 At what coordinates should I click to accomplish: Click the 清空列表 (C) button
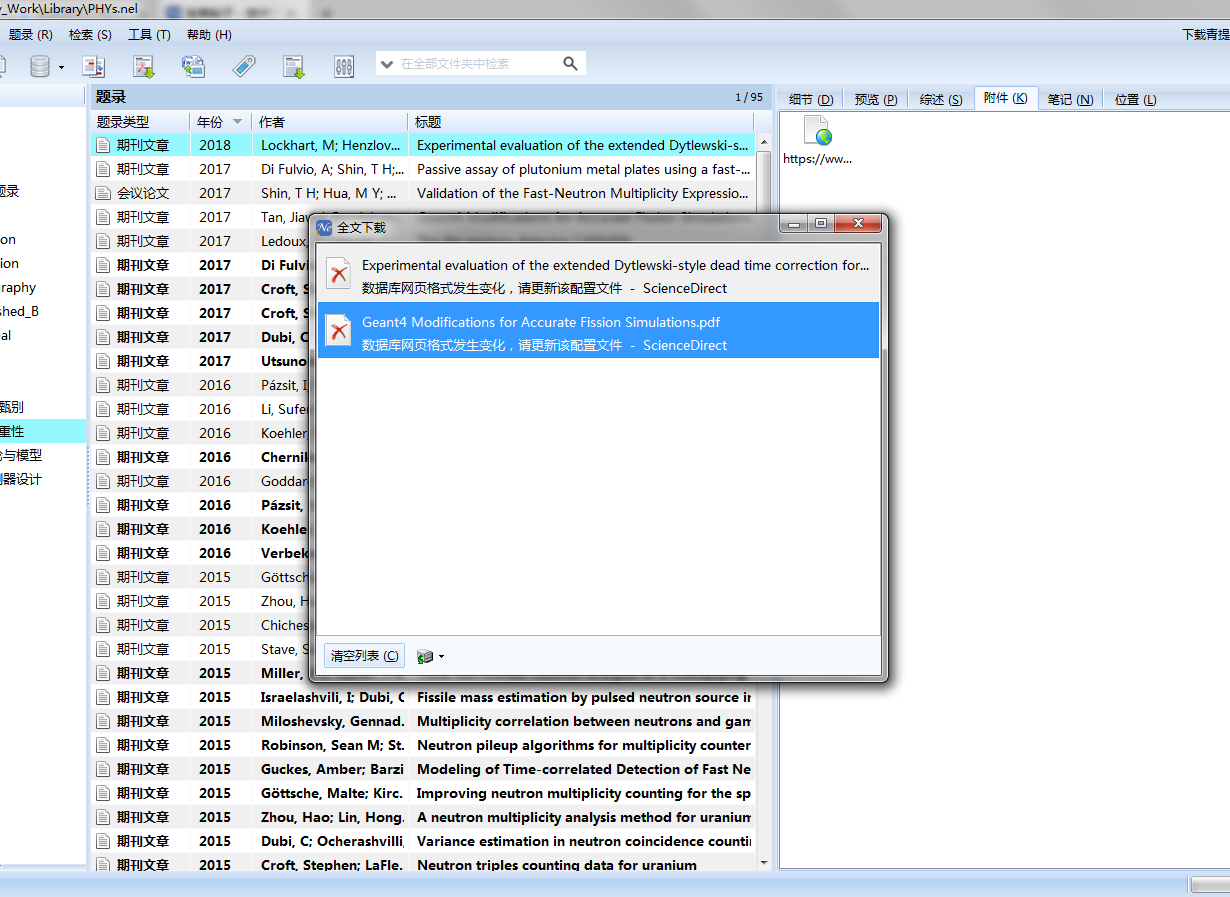click(364, 656)
